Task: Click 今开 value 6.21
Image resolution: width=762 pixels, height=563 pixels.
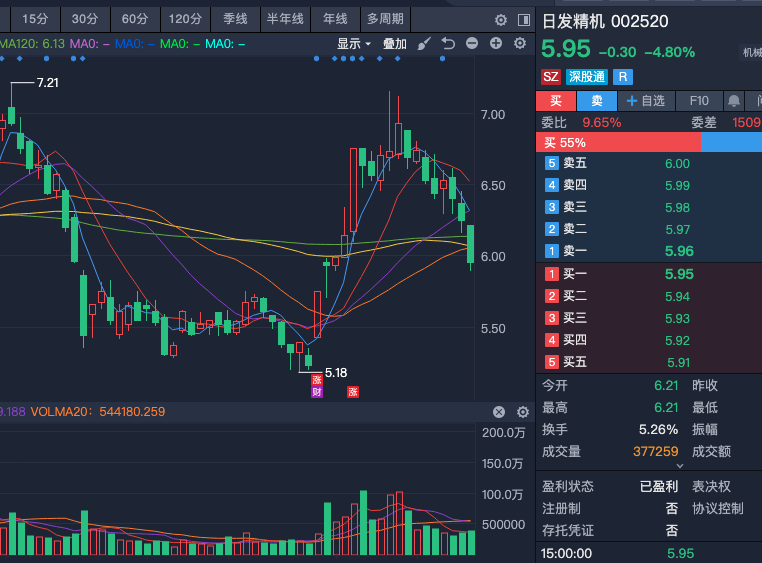Action: click(666, 386)
